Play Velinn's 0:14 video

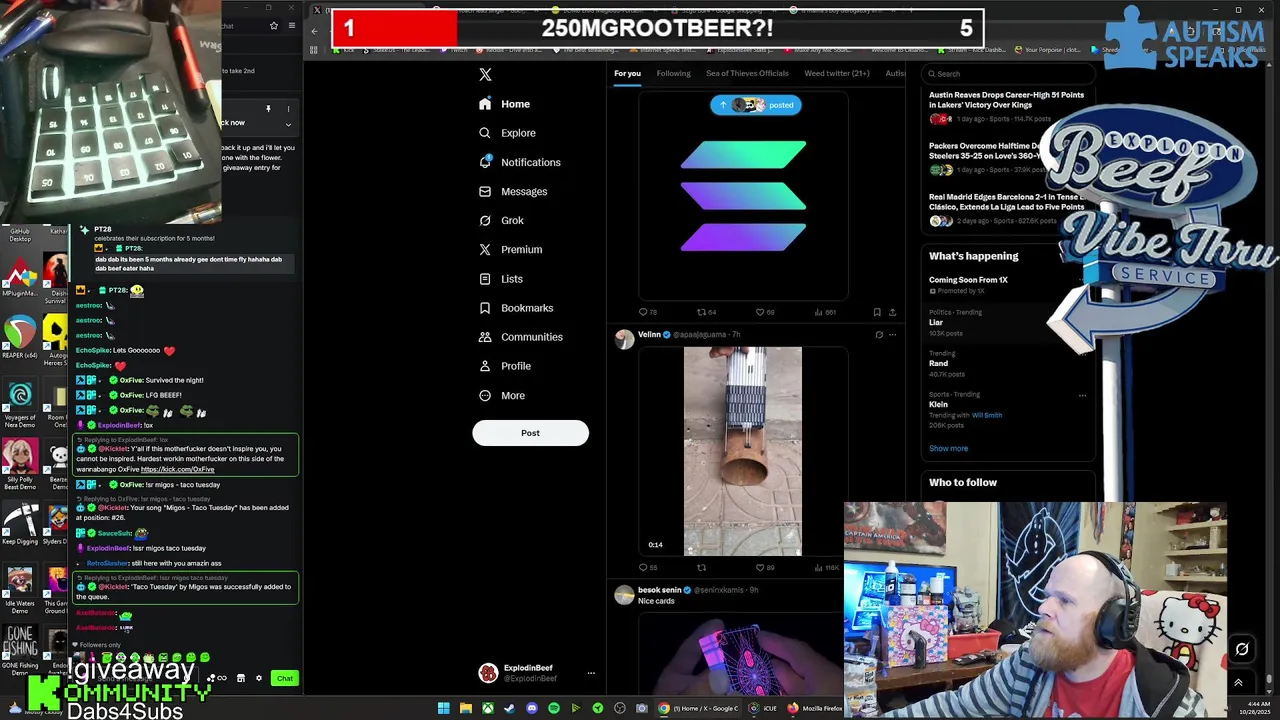(742, 451)
